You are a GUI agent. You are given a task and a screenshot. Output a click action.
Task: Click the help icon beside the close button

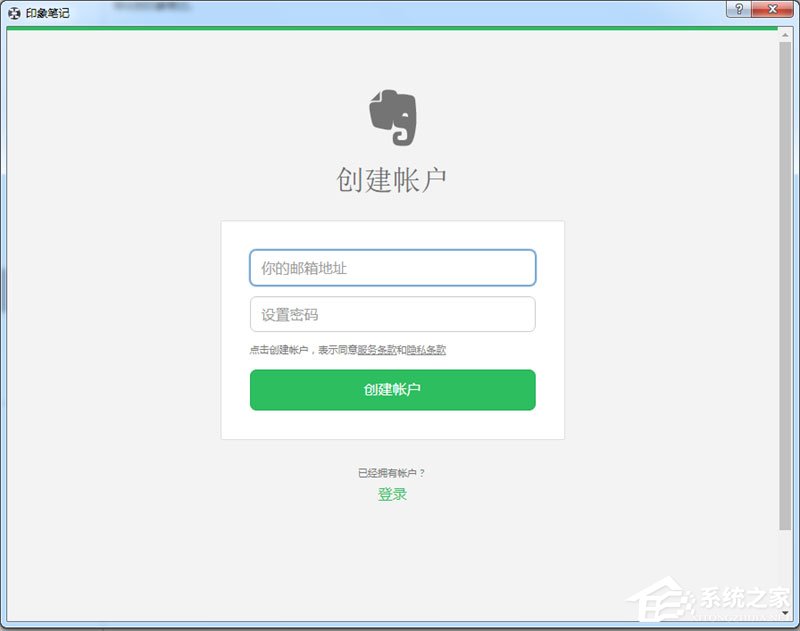pos(738,11)
